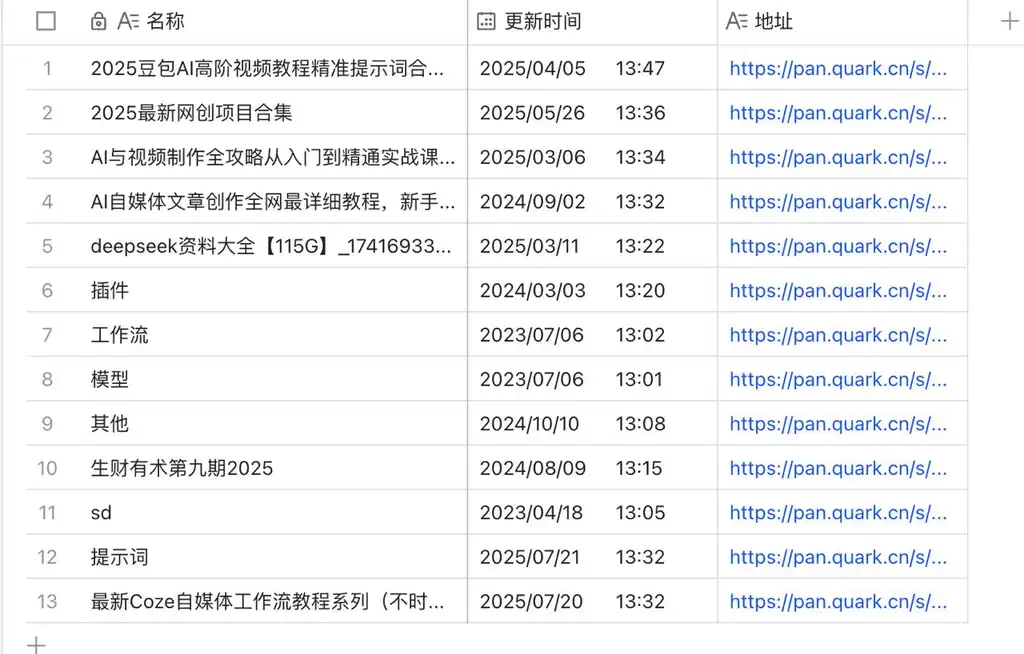The height and width of the screenshot is (654, 1024).
Task: Click the text-type icon of 名称 column
Action: [x=128, y=21]
